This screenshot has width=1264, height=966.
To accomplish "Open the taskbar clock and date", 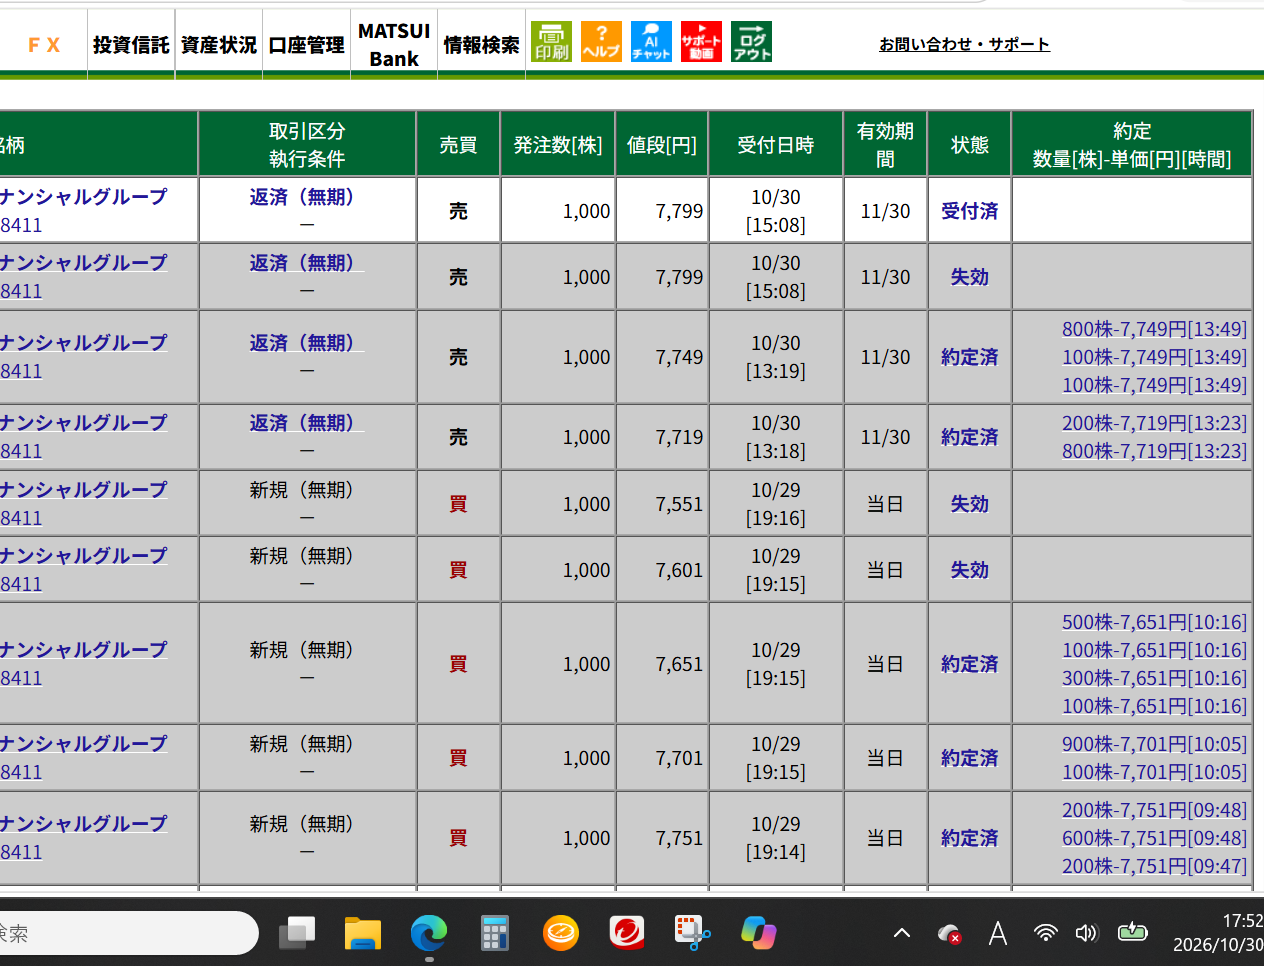I will (x=1218, y=933).
